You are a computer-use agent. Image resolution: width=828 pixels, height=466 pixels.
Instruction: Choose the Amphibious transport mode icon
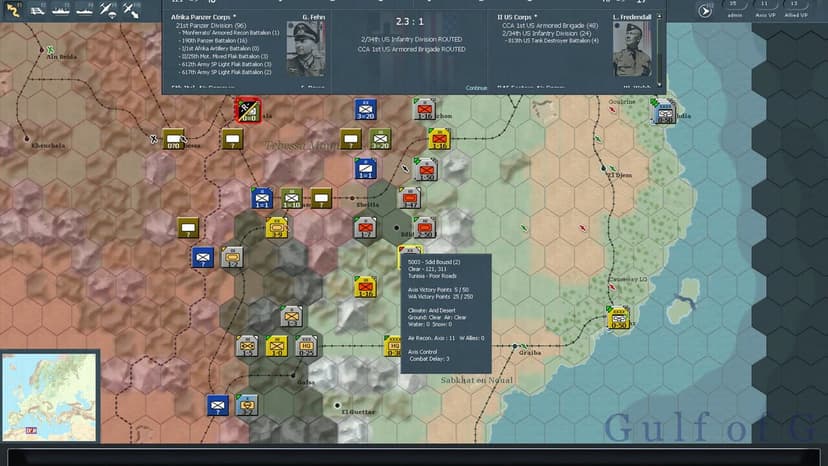[x=84, y=10]
